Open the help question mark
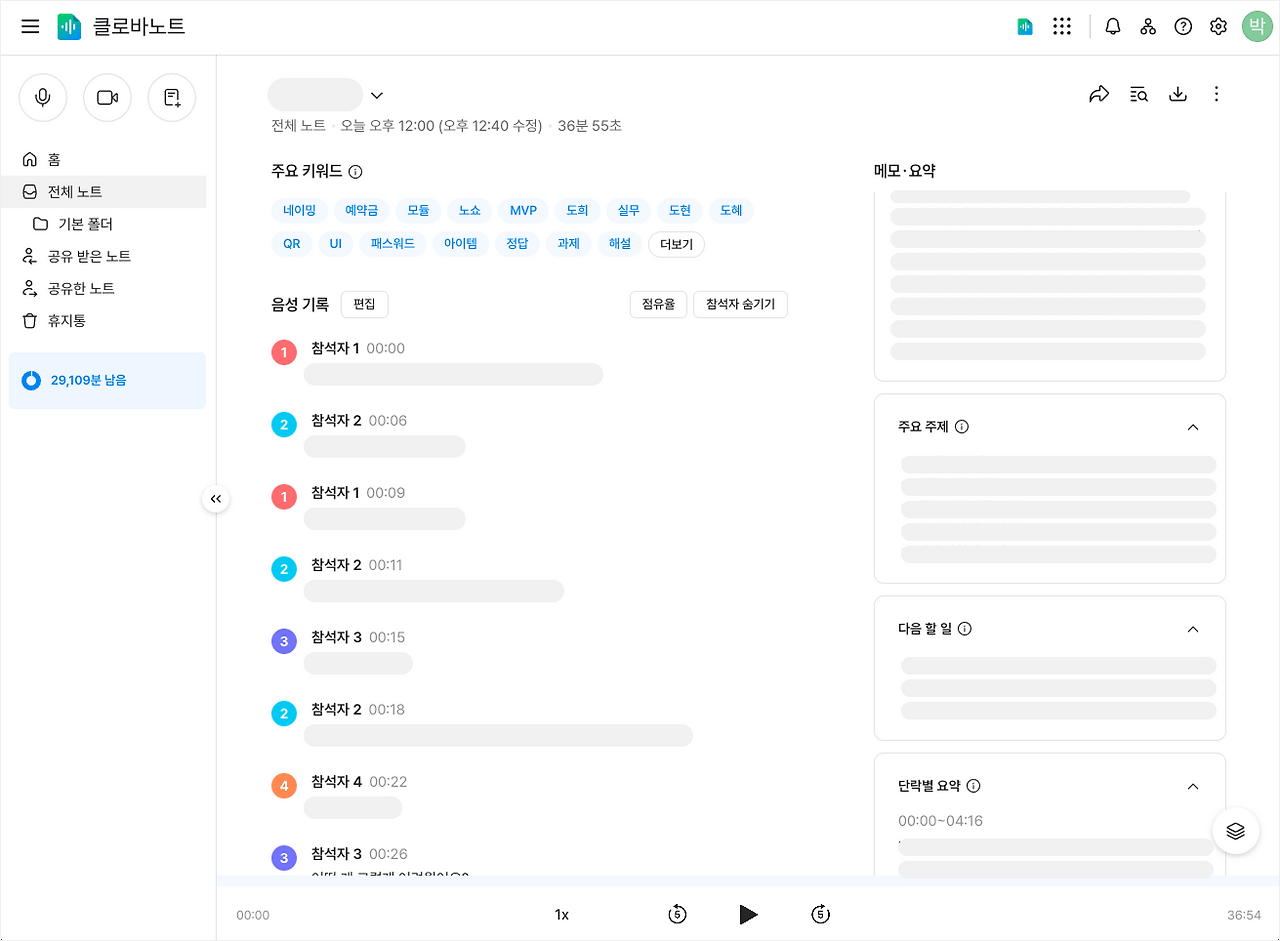 [1183, 27]
